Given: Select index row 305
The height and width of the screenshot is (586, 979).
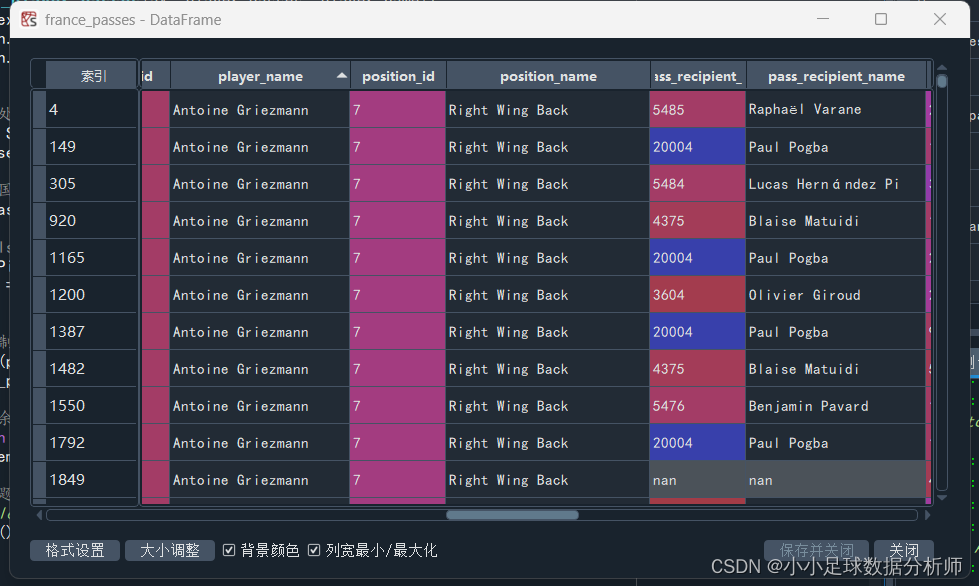Looking at the screenshot, I should (92, 183).
